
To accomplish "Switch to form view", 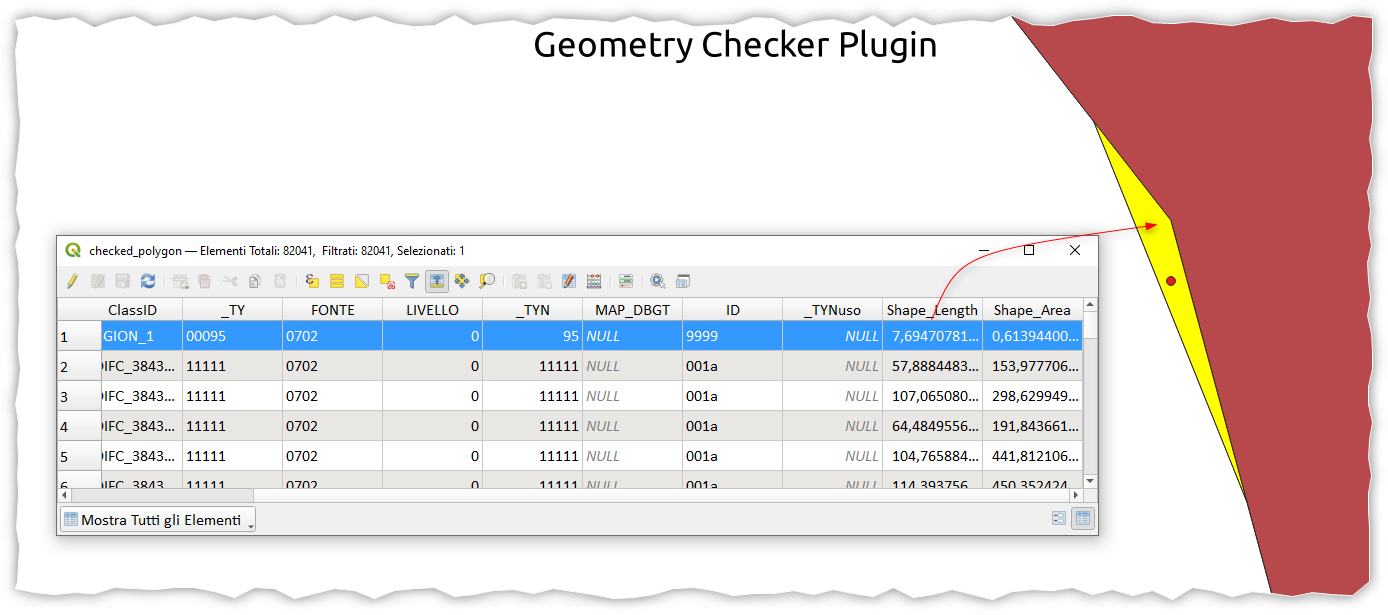I will click(1059, 518).
